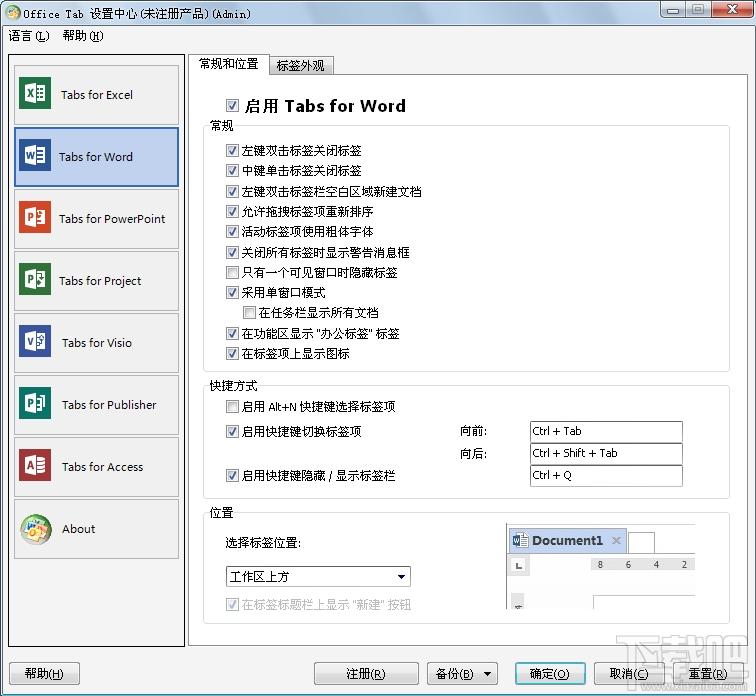Confirm with the 确定(O) button
This screenshot has height=696, width=756.
point(550,673)
